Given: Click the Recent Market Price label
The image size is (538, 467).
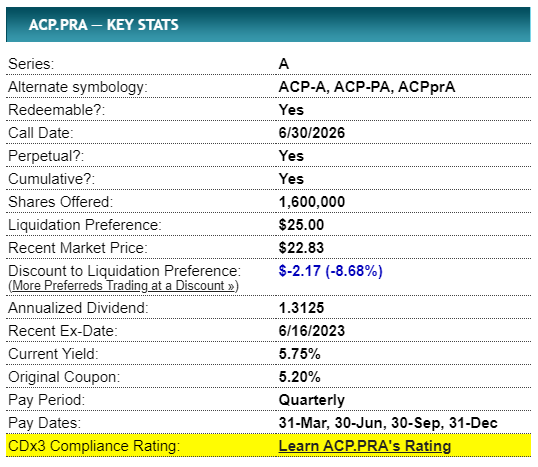Looking at the screenshot, I should pos(78,248).
